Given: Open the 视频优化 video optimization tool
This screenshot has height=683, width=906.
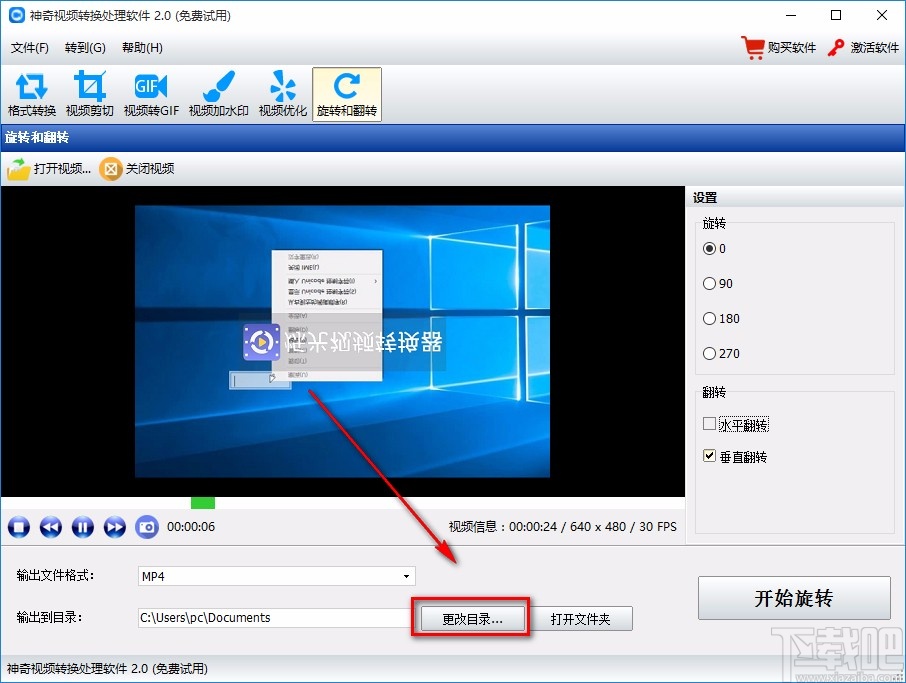Looking at the screenshot, I should pos(283,94).
